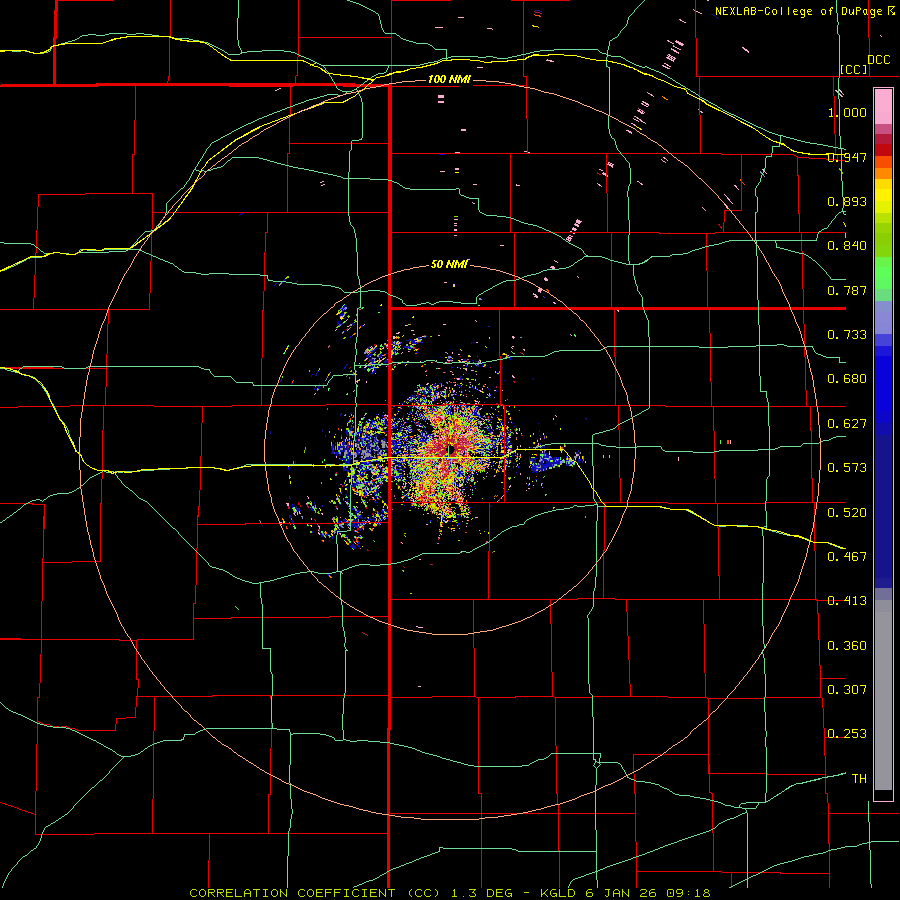Viewport: 900px width, 900px height.
Task: Select the 0.520 legend value
Action: (x=847, y=512)
